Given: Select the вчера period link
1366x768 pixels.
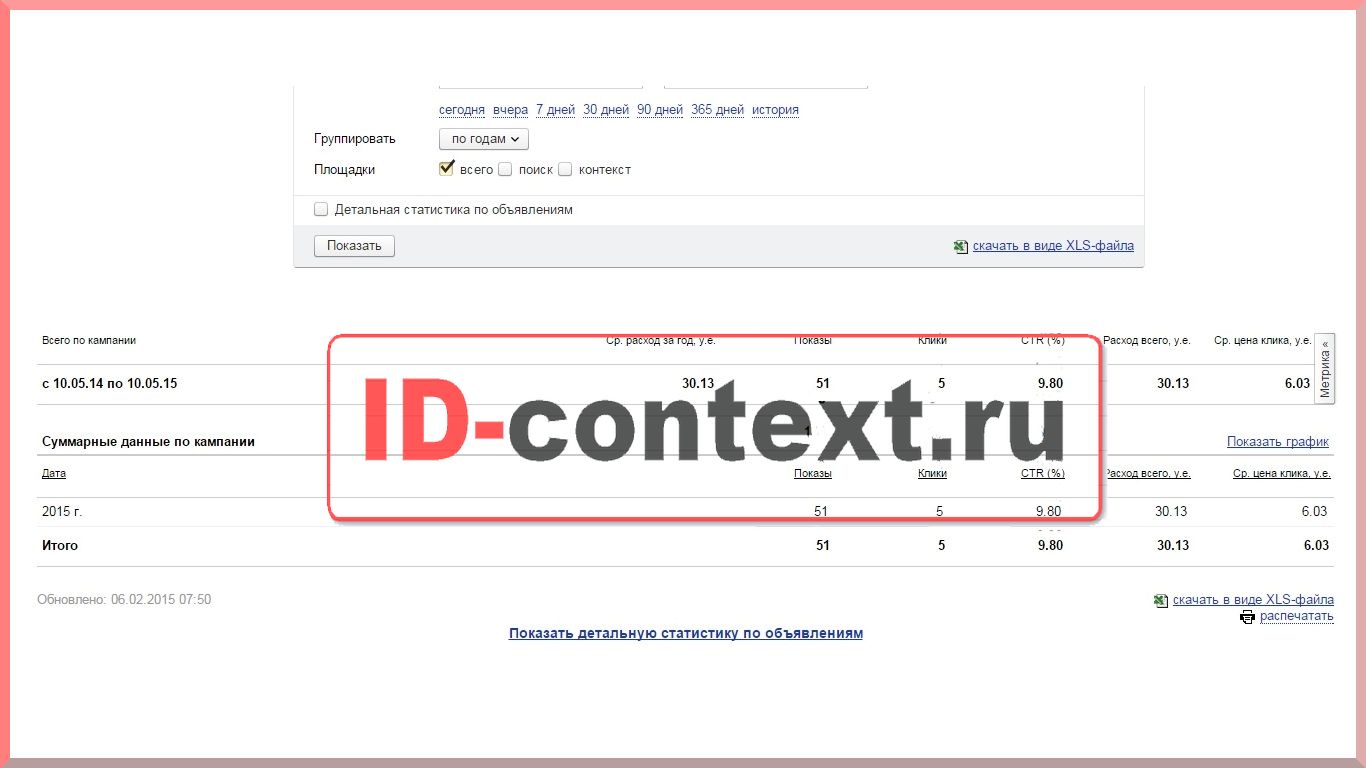Looking at the screenshot, I should (510, 110).
